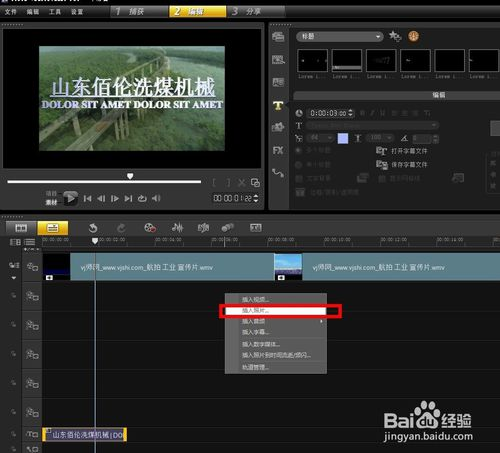Viewport: 500px width, 453px height.
Task: Click the Redo arrow icon
Action: 121,228
